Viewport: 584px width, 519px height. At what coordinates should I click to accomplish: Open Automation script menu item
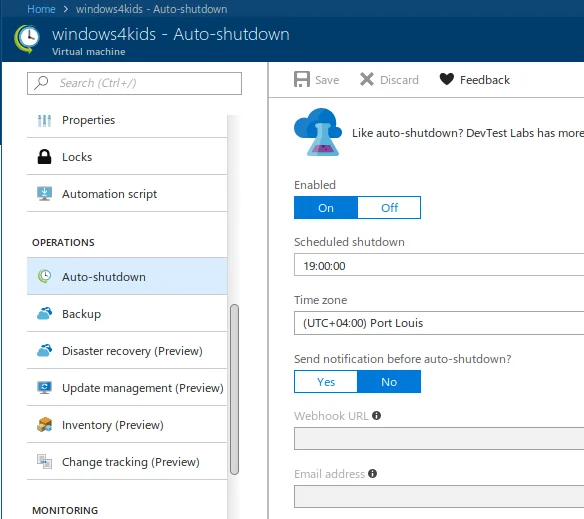click(127, 194)
